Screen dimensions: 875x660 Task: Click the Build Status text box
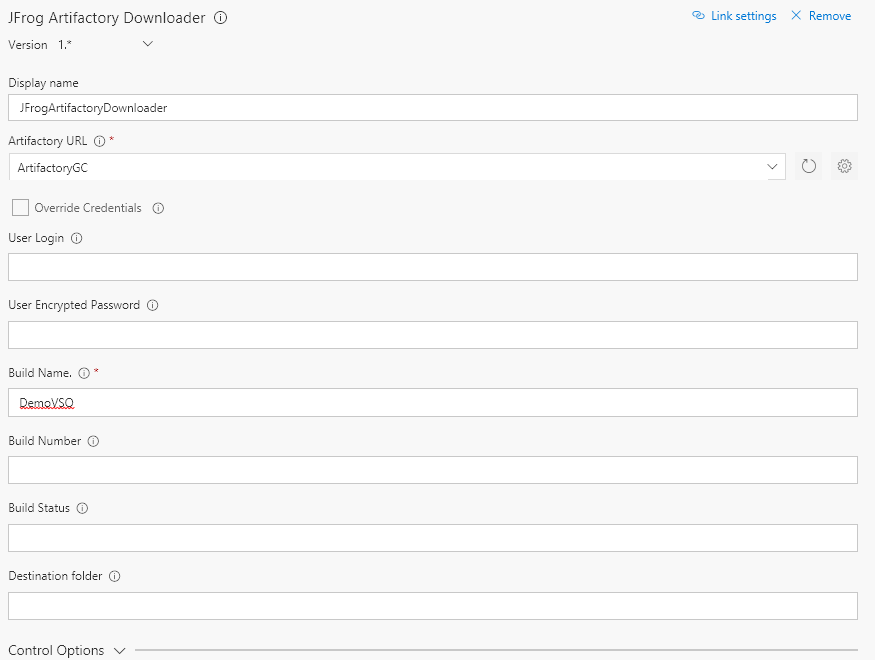(432, 538)
